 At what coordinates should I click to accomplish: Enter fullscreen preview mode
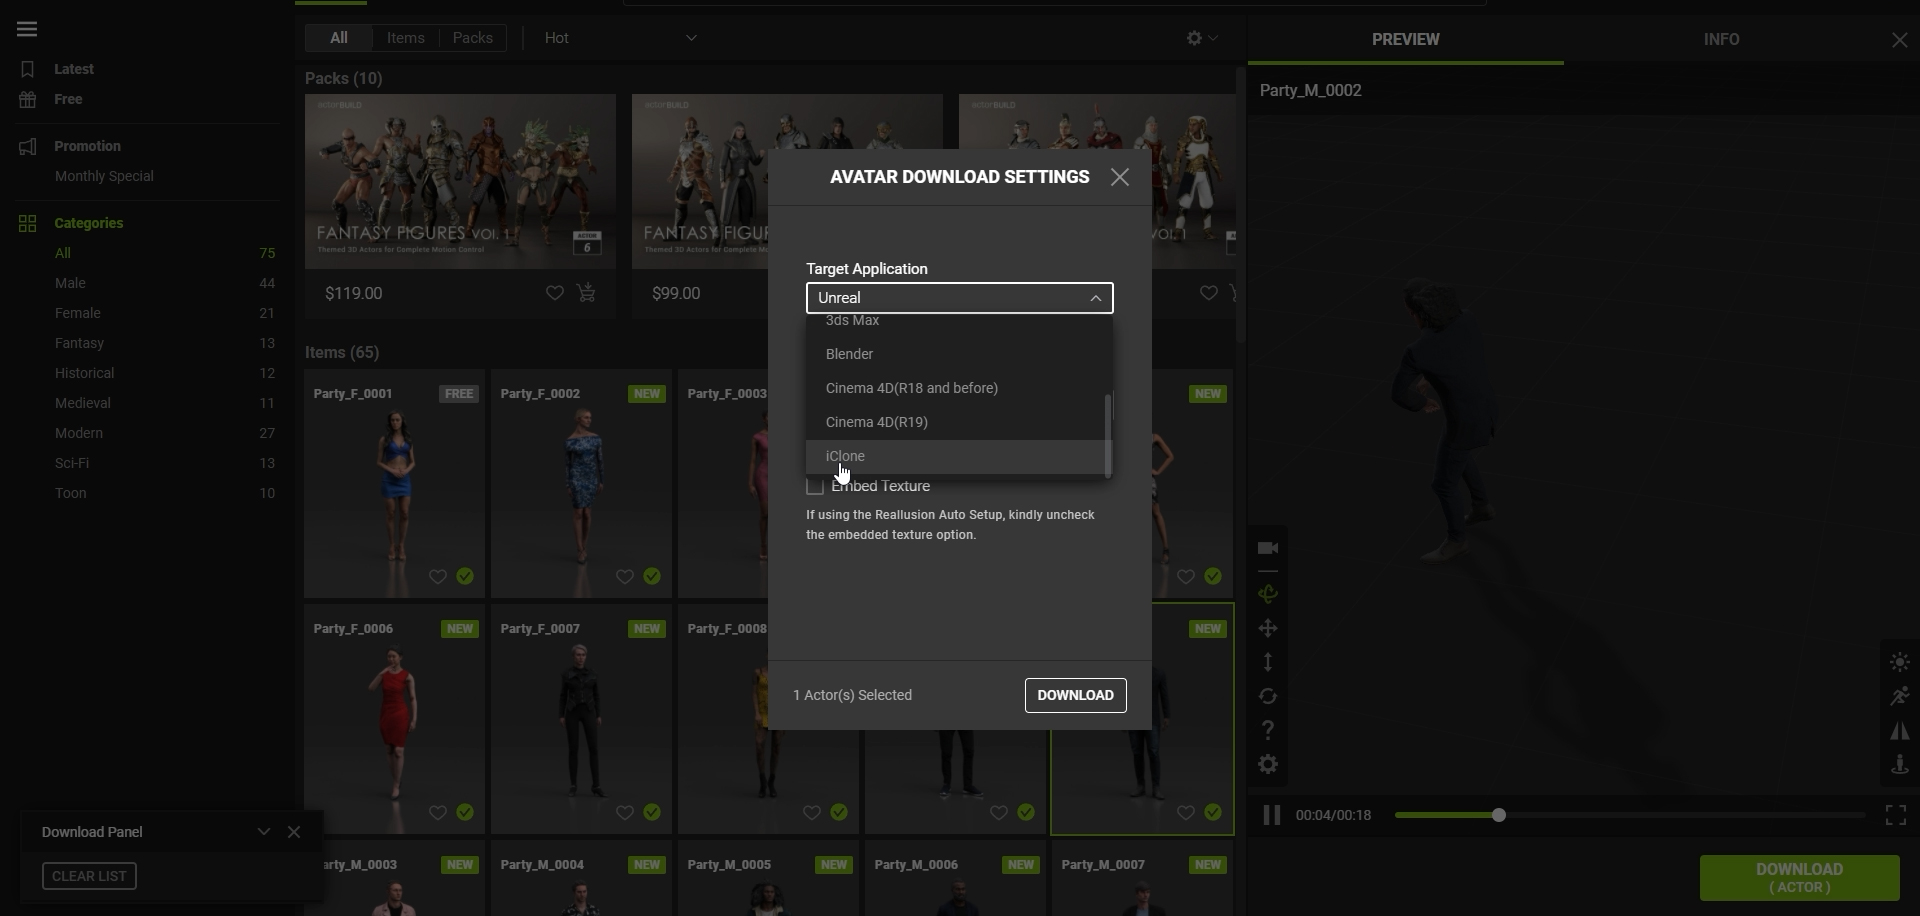[x=1896, y=815]
